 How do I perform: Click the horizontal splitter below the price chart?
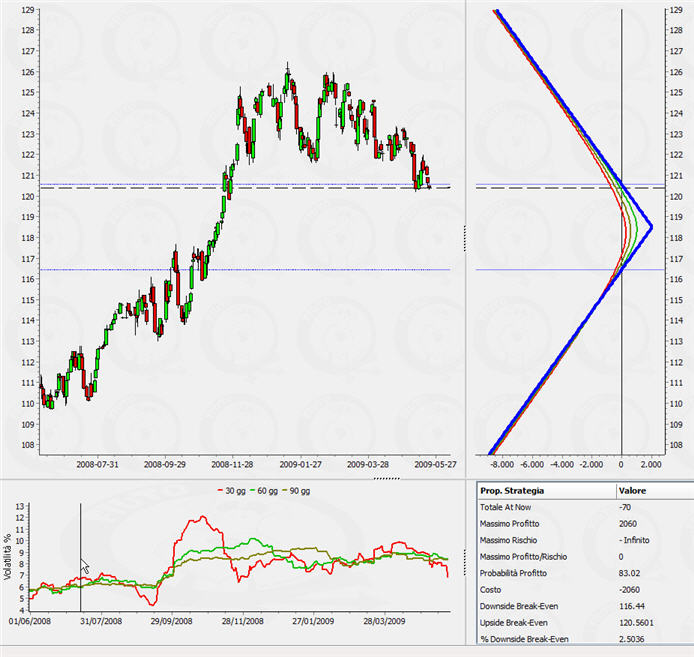386,479
